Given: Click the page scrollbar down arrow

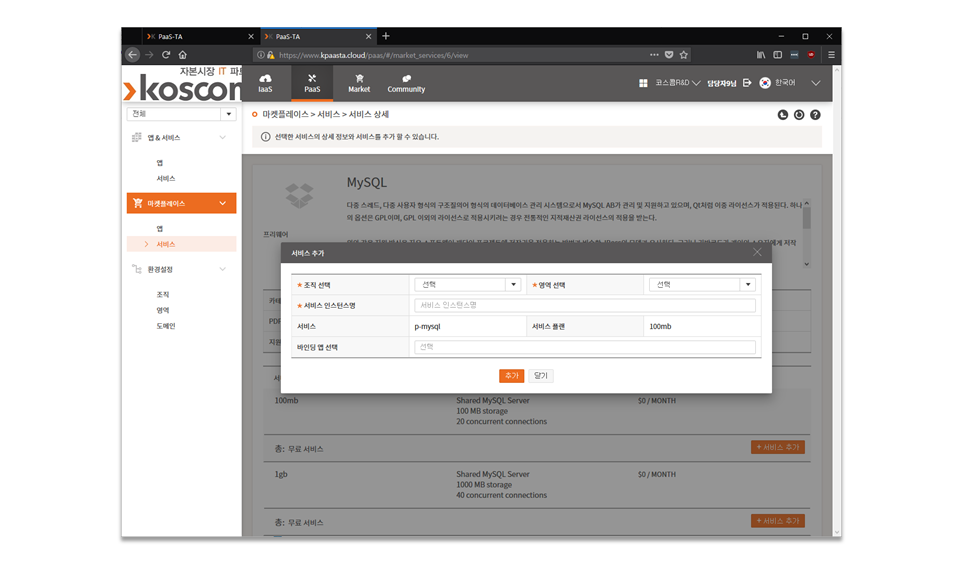Looking at the screenshot, I should tap(837, 532).
